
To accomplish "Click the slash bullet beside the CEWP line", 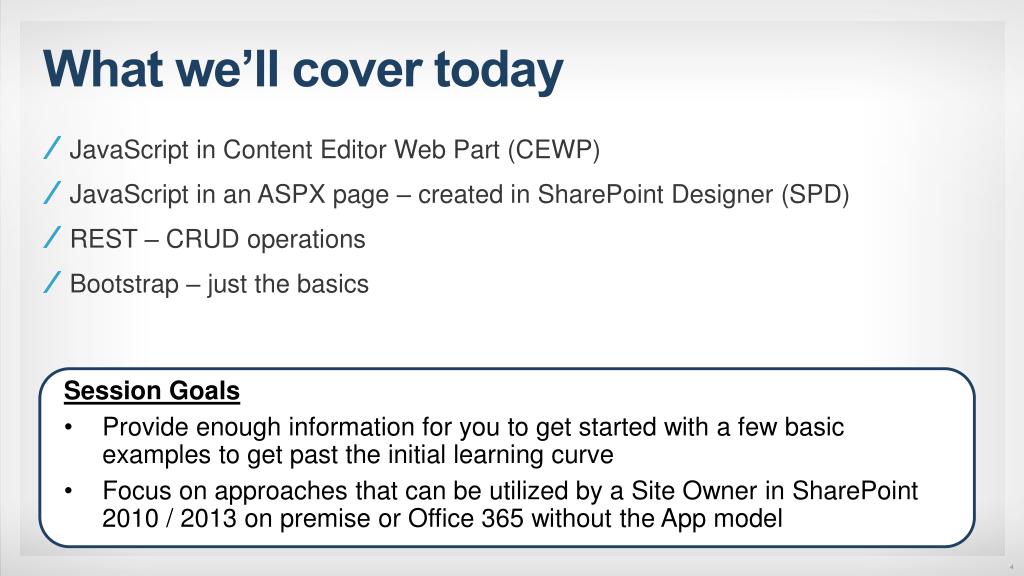I will (52, 148).
